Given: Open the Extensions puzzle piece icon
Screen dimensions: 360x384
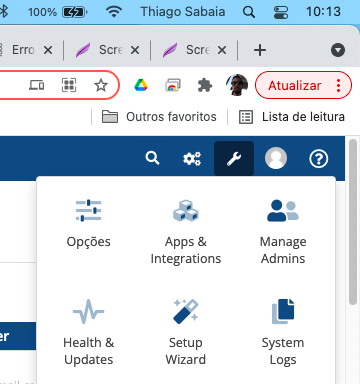Looking at the screenshot, I should [205, 85].
